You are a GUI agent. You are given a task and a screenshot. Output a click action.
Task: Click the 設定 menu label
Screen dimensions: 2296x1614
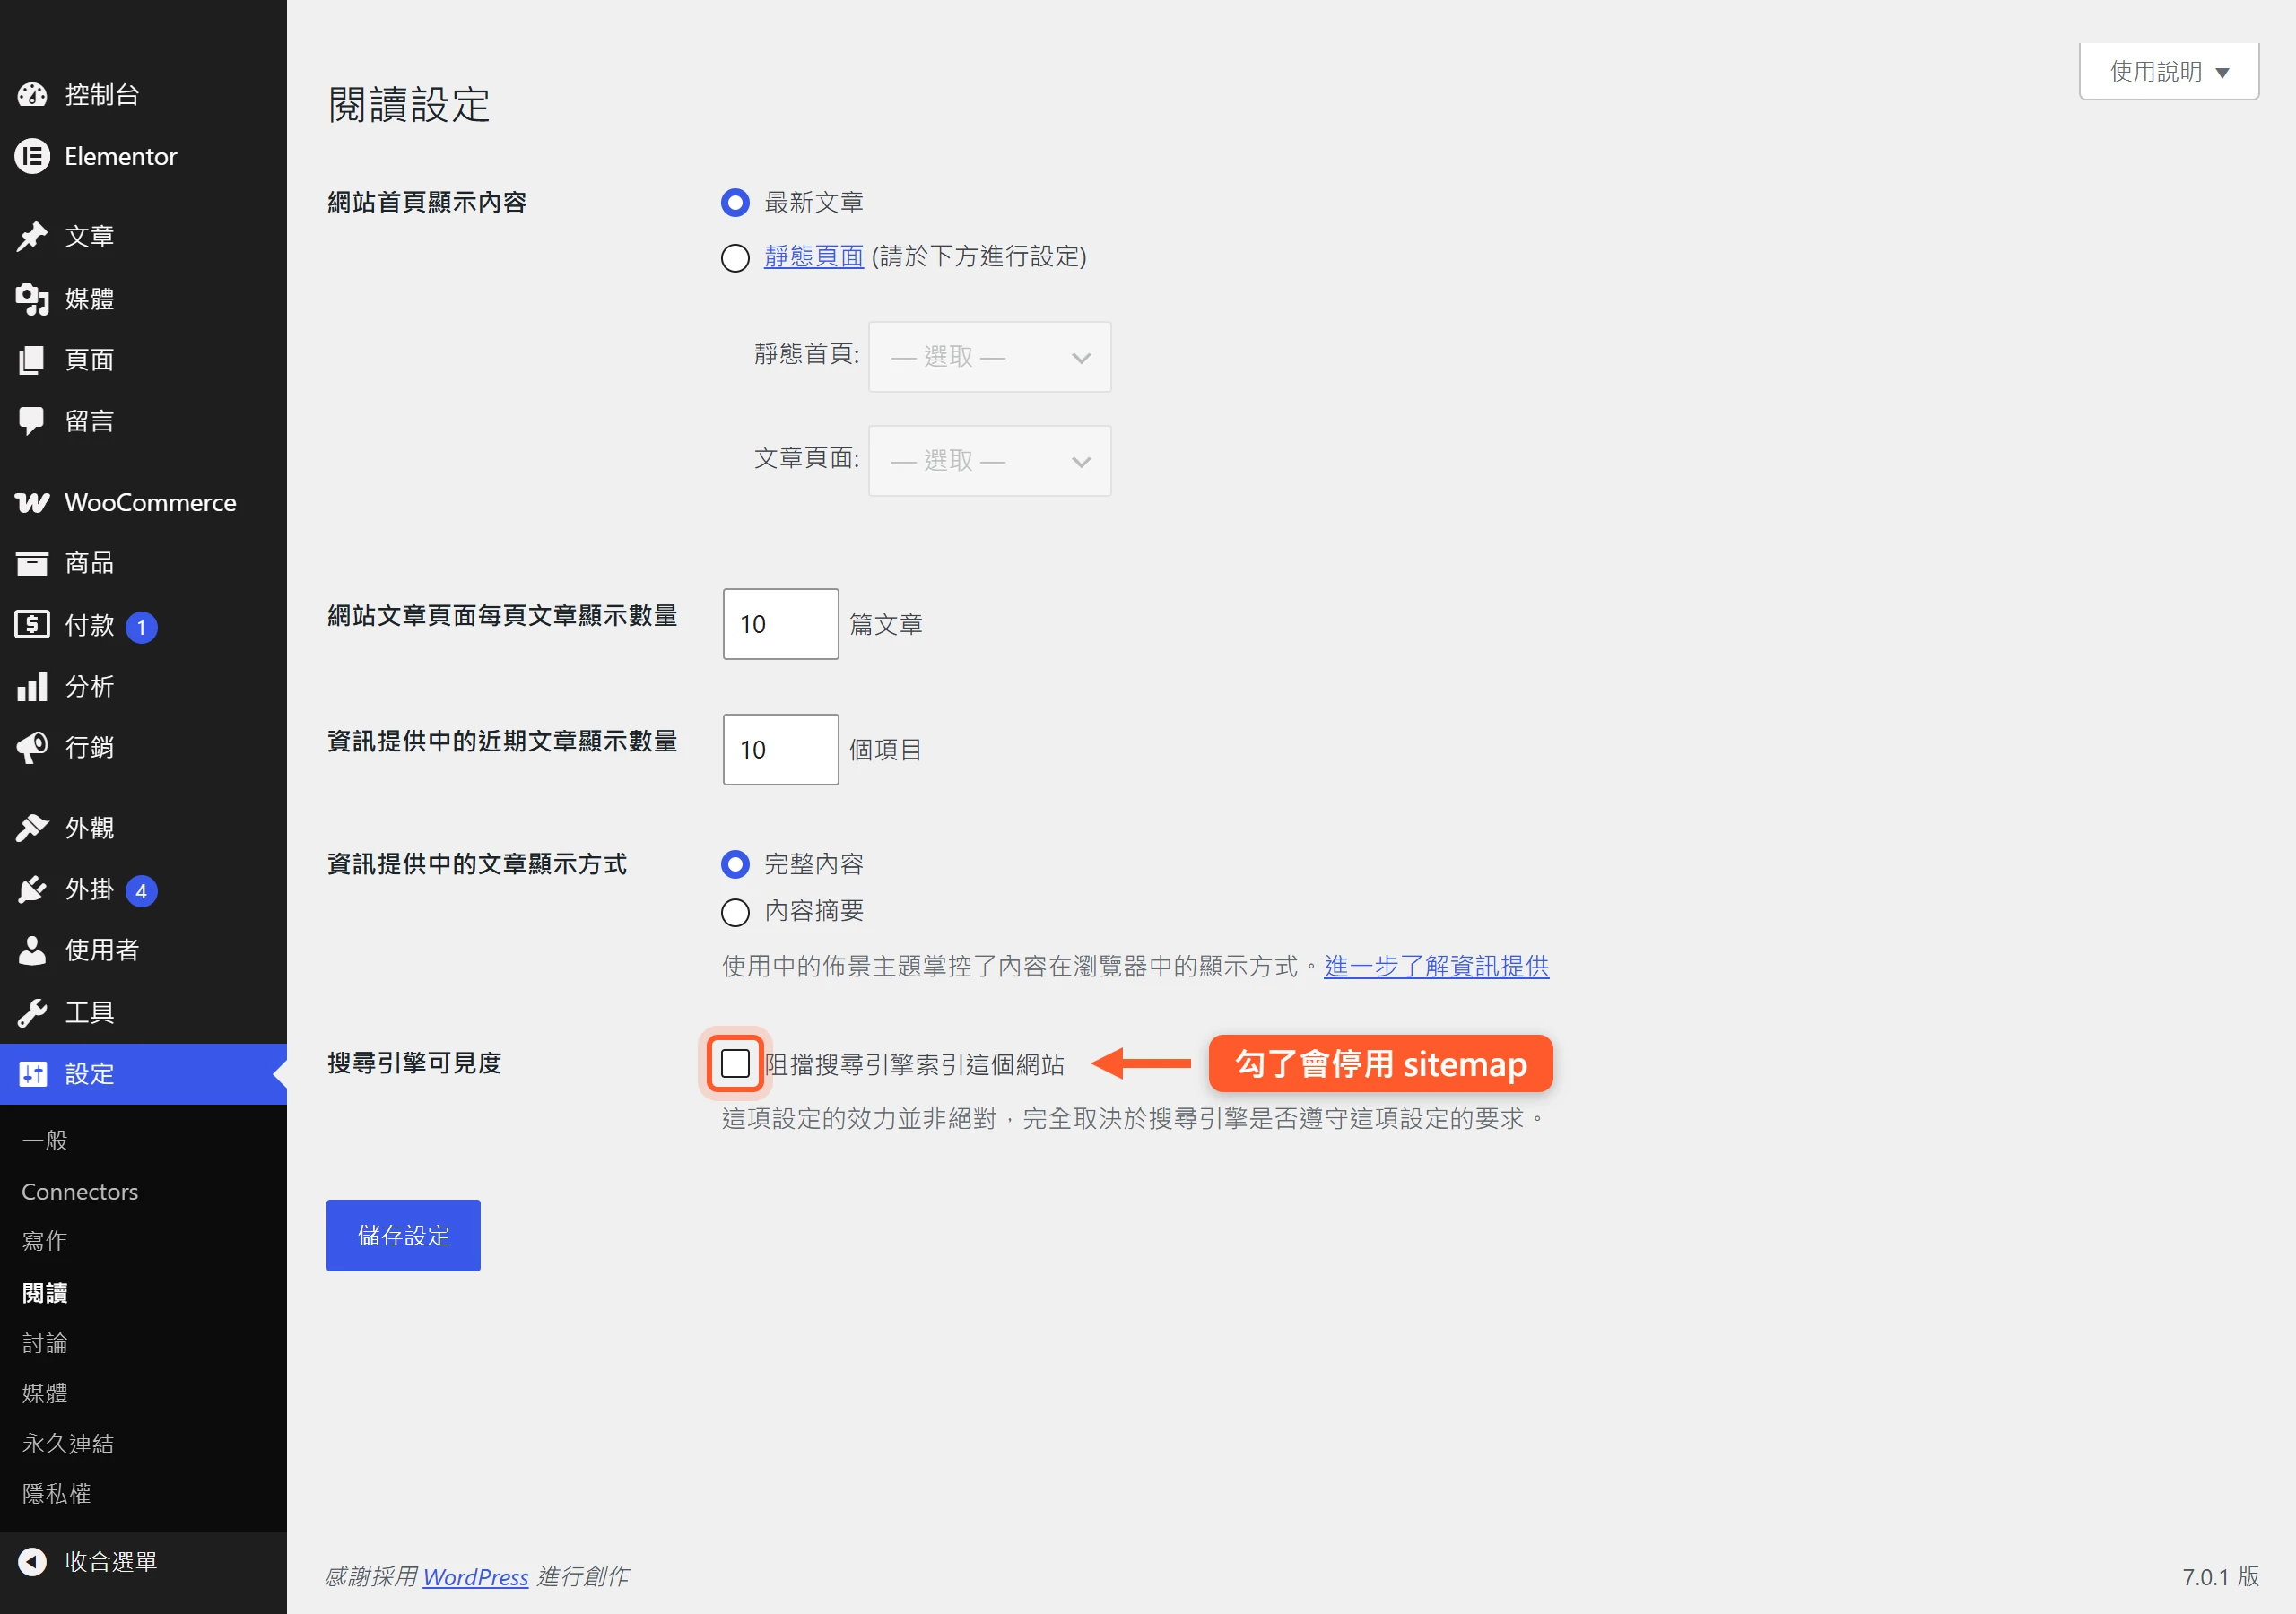[90, 1074]
